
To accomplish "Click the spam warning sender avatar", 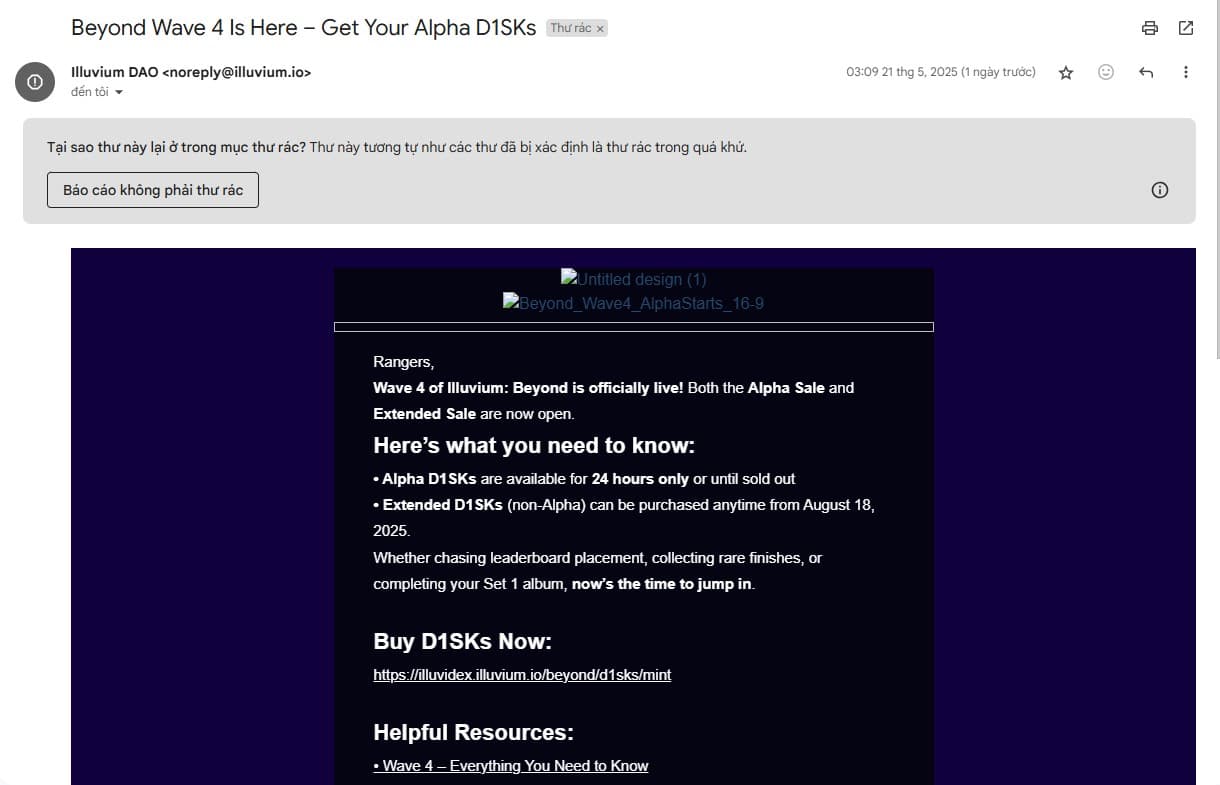I will coord(35,81).
